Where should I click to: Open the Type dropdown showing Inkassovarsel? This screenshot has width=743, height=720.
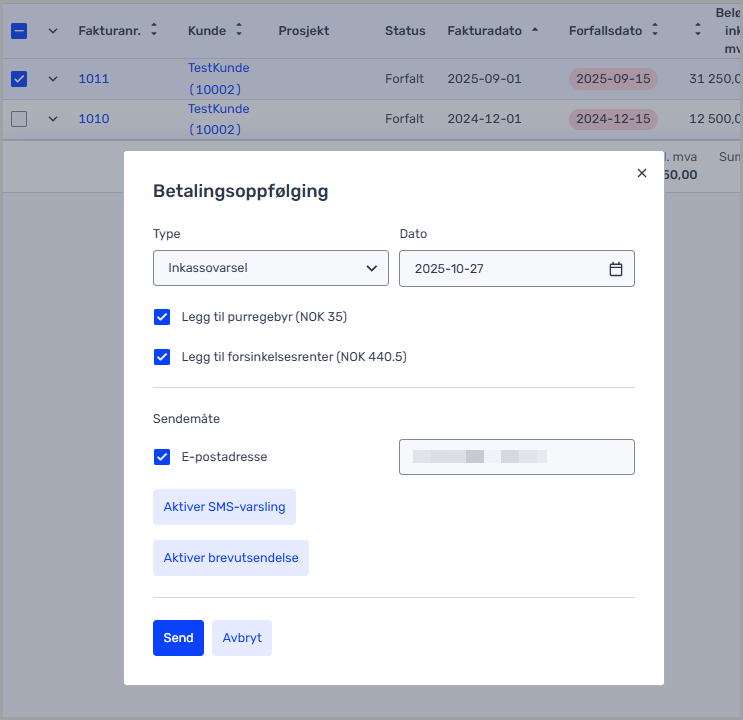(271, 268)
